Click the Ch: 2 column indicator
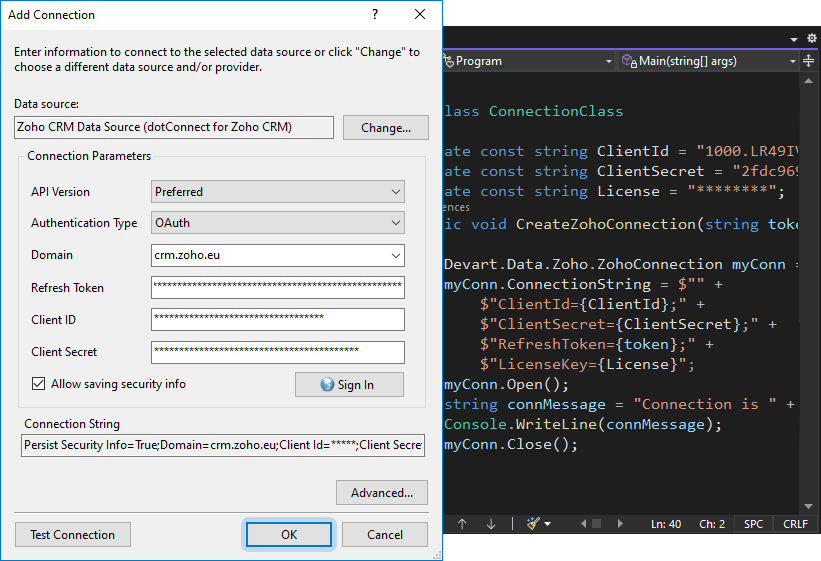Image resolution: width=821 pixels, height=561 pixels. coord(712,524)
